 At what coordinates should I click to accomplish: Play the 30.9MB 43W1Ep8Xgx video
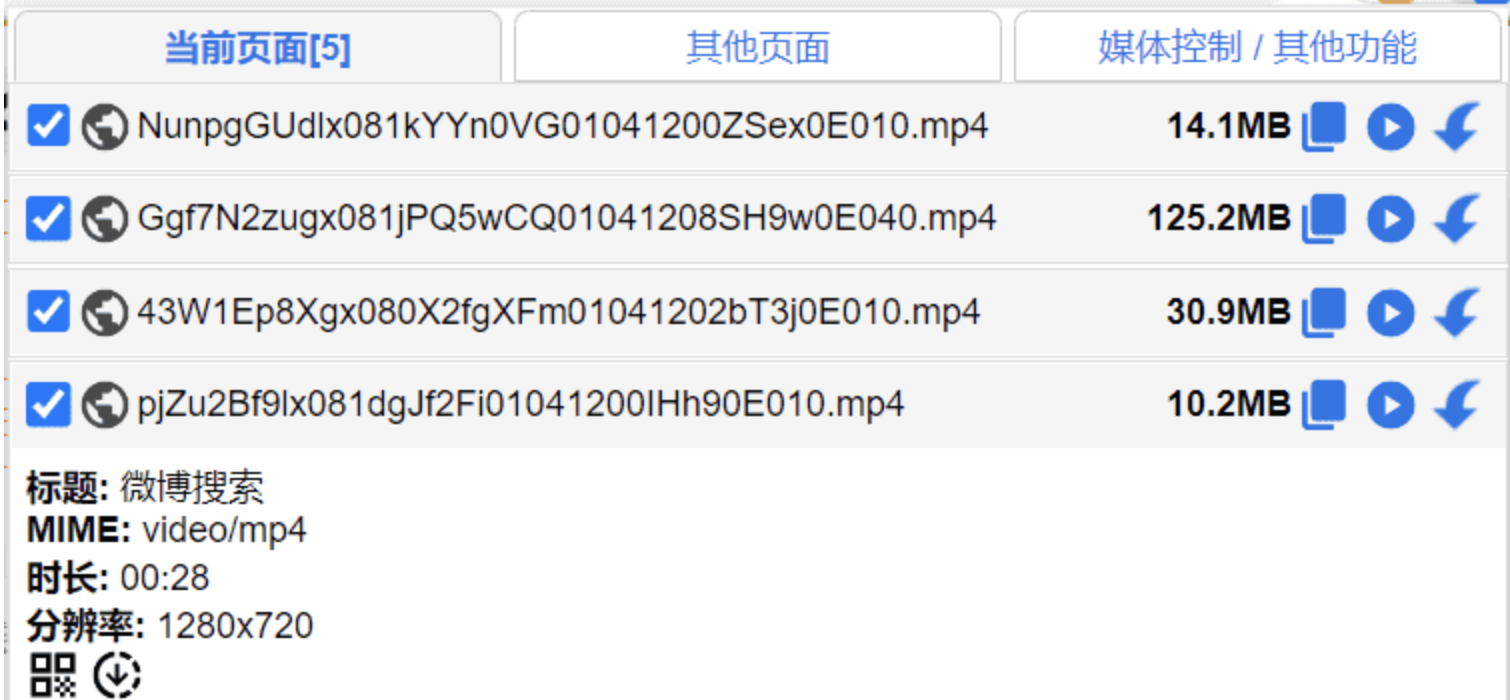coord(1390,313)
